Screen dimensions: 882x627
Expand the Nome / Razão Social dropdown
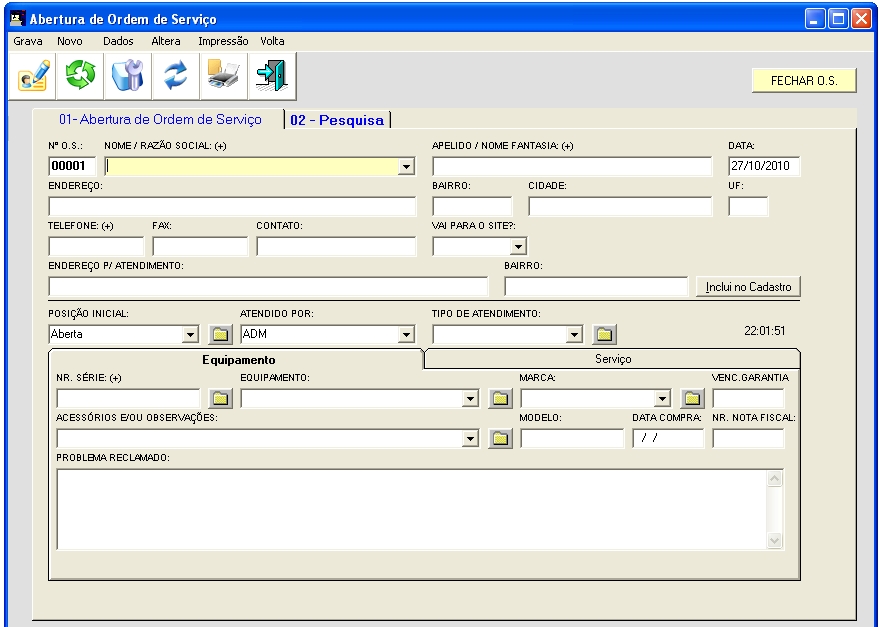click(406, 167)
